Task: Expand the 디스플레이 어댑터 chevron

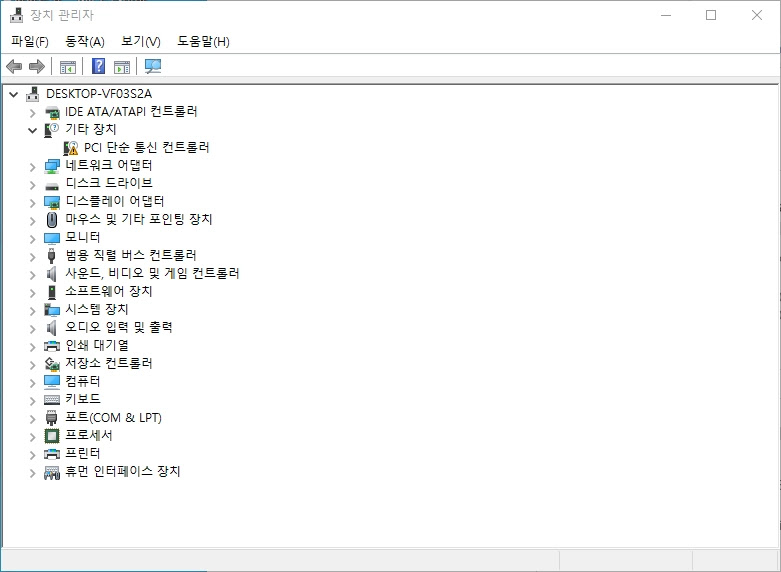Action: click(33, 203)
